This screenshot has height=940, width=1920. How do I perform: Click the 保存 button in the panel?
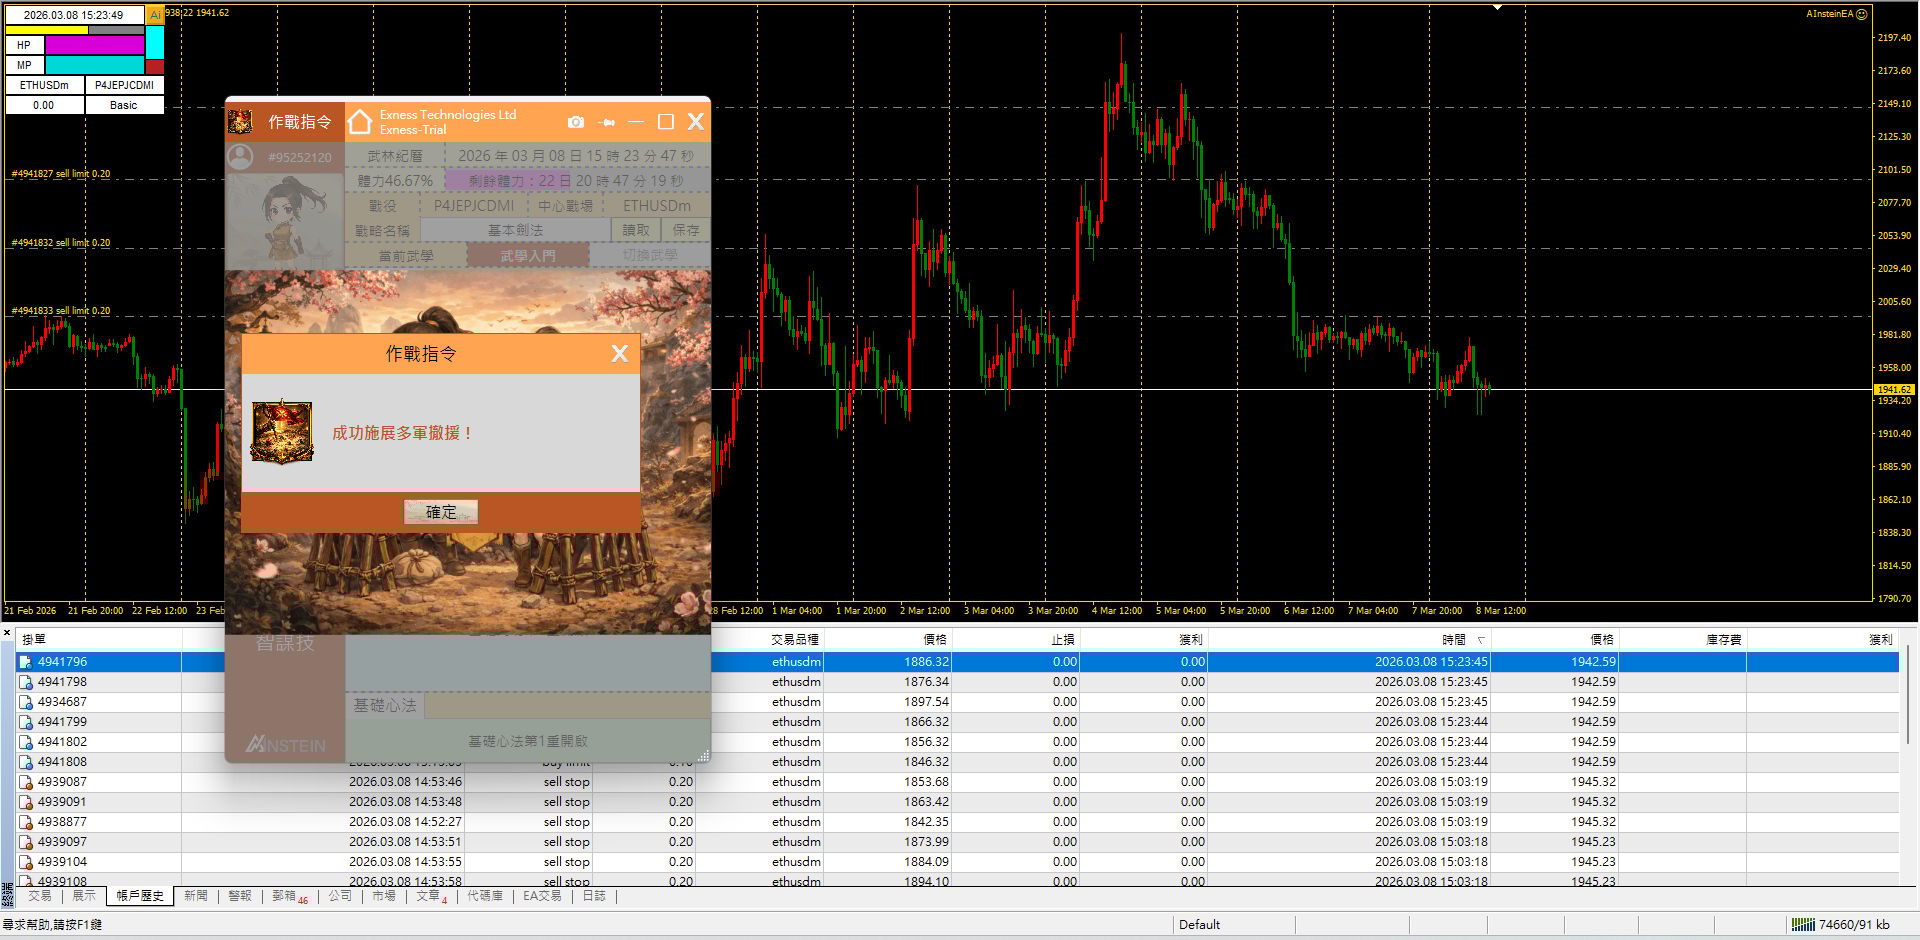click(686, 230)
